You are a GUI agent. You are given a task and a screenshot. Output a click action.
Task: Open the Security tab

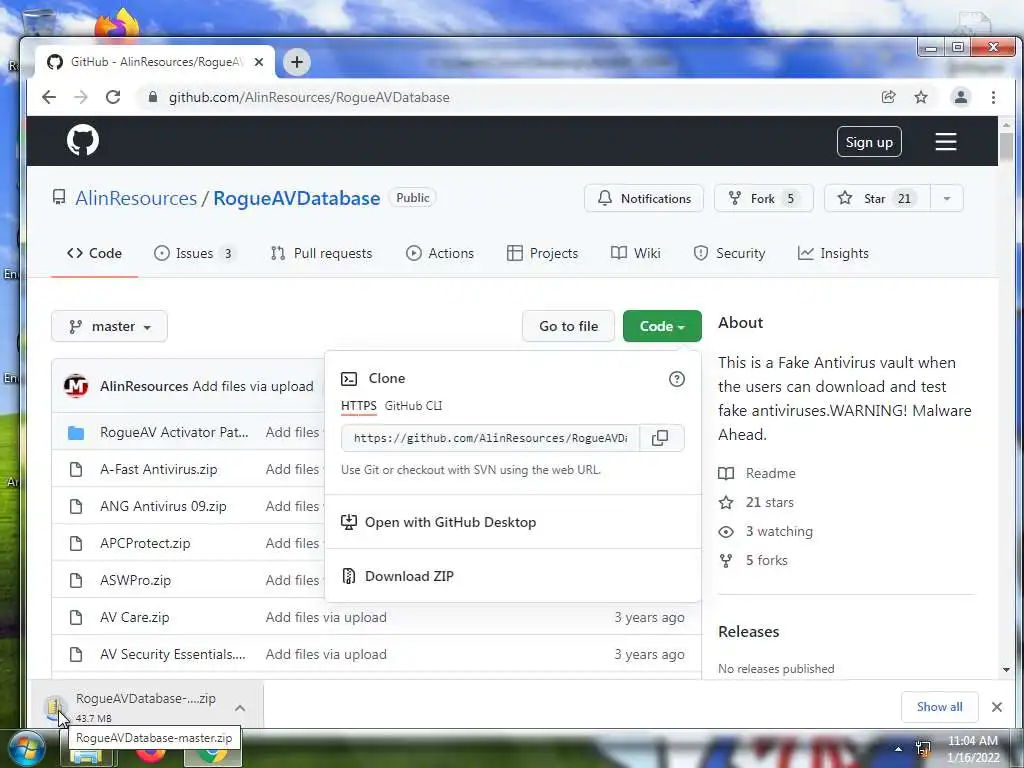point(729,253)
